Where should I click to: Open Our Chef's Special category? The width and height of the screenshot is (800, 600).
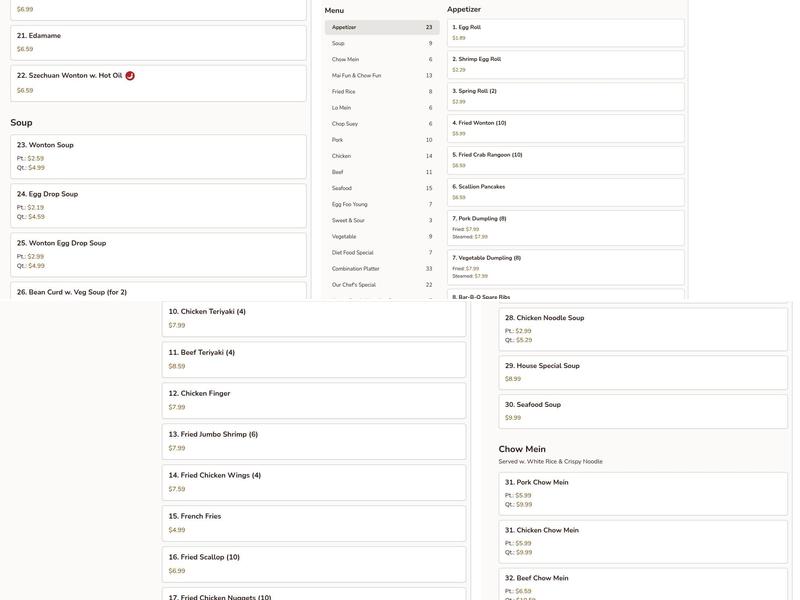tap(381, 285)
